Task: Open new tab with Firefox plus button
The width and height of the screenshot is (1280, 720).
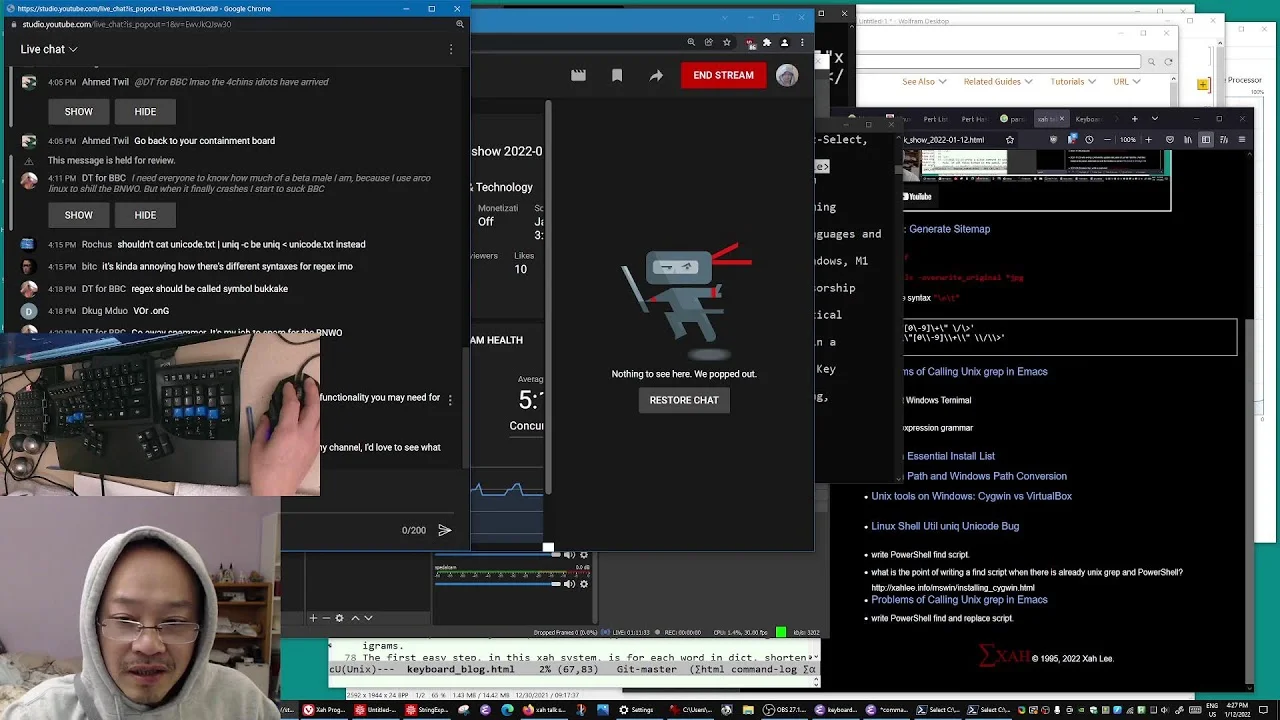Action: pyautogui.click(x=1135, y=119)
